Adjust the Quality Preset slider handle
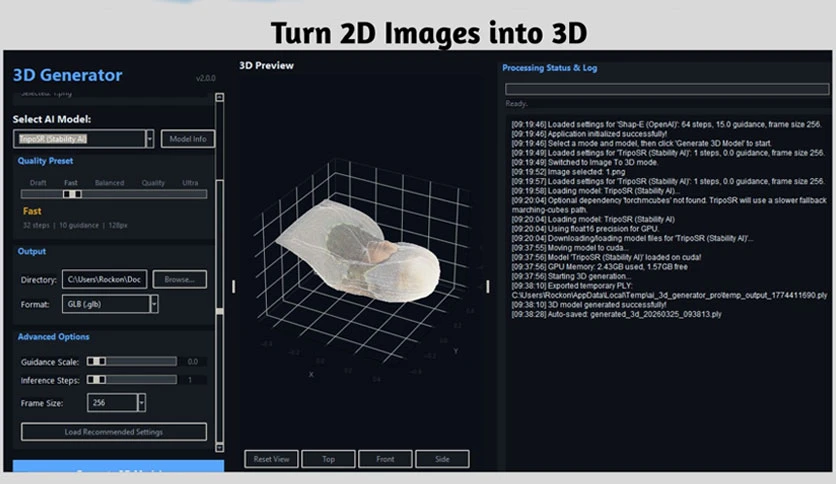The width and height of the screenshot is (836, 484). pos(72,194)
